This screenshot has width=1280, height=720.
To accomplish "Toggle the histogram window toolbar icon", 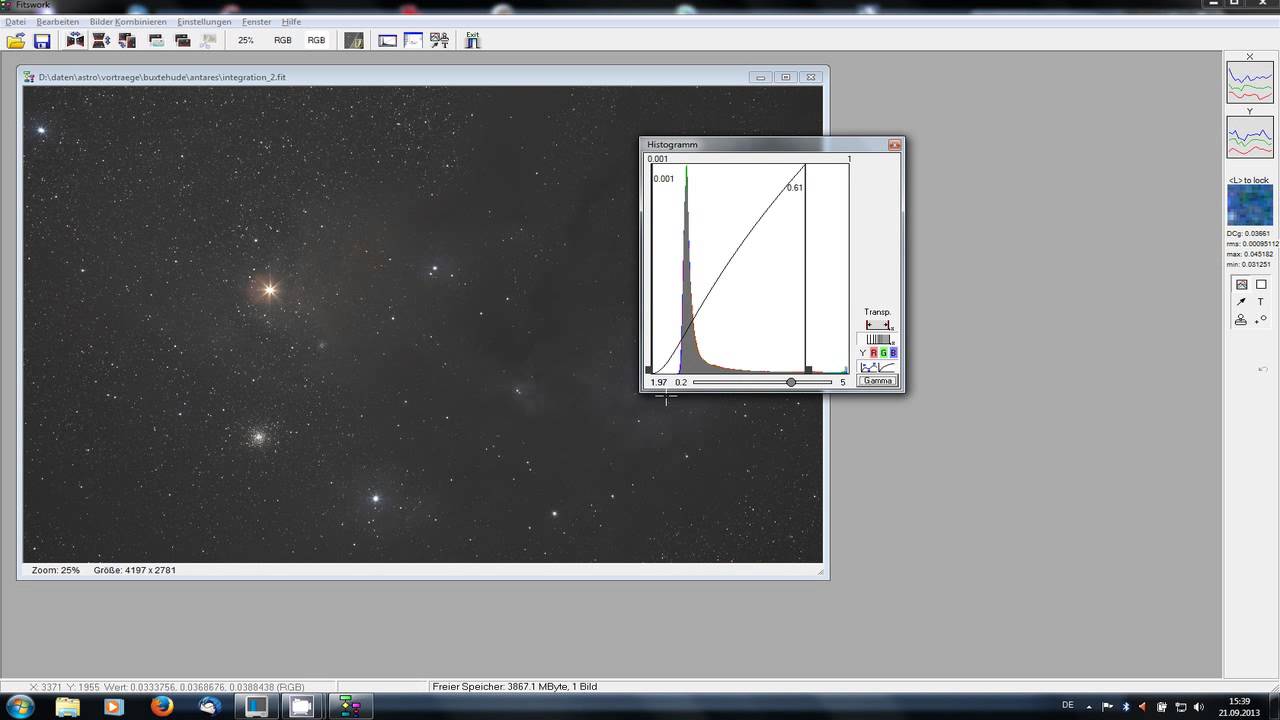I will pos(388,41).
